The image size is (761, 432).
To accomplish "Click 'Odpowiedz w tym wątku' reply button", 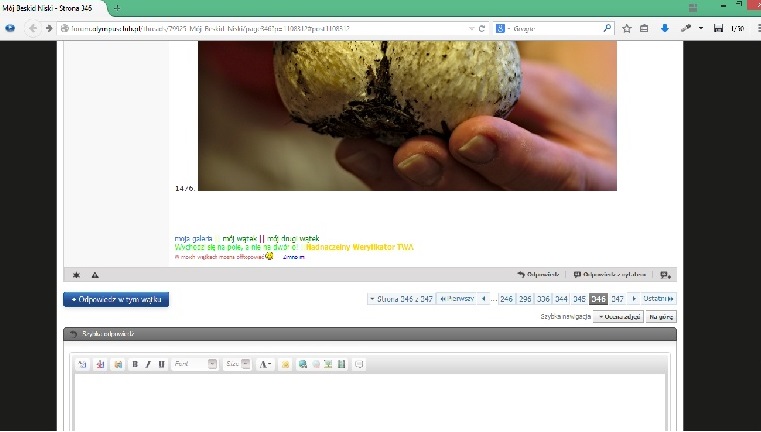I will coord(116,299).
